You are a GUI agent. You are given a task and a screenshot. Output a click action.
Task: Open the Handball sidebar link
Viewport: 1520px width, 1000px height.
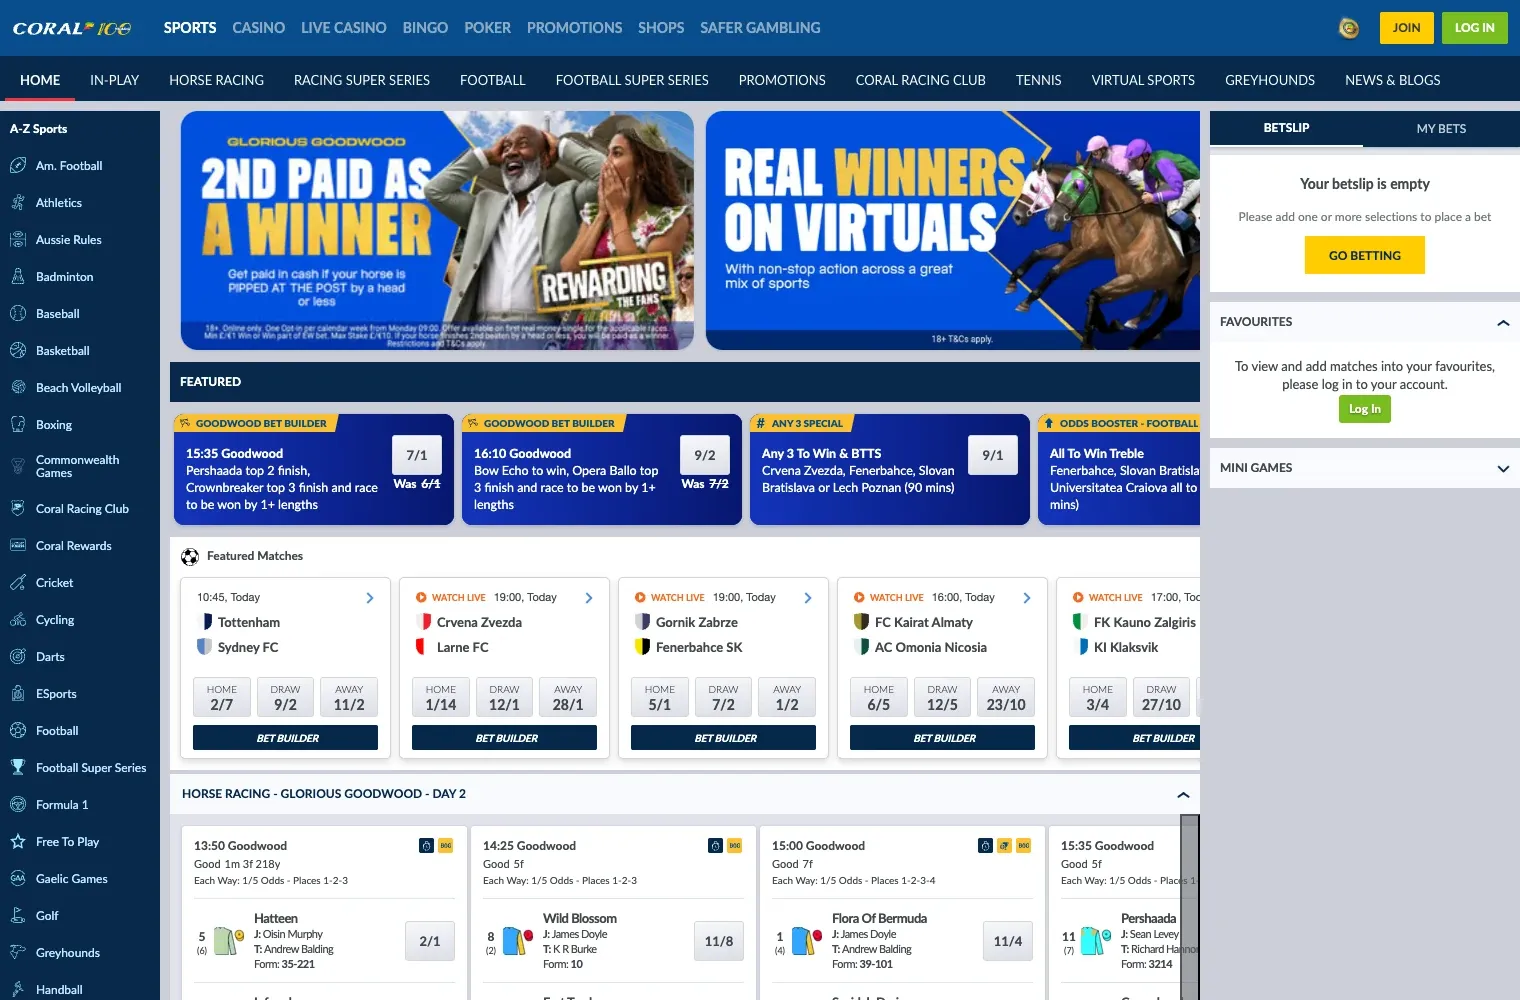[59, 990]
